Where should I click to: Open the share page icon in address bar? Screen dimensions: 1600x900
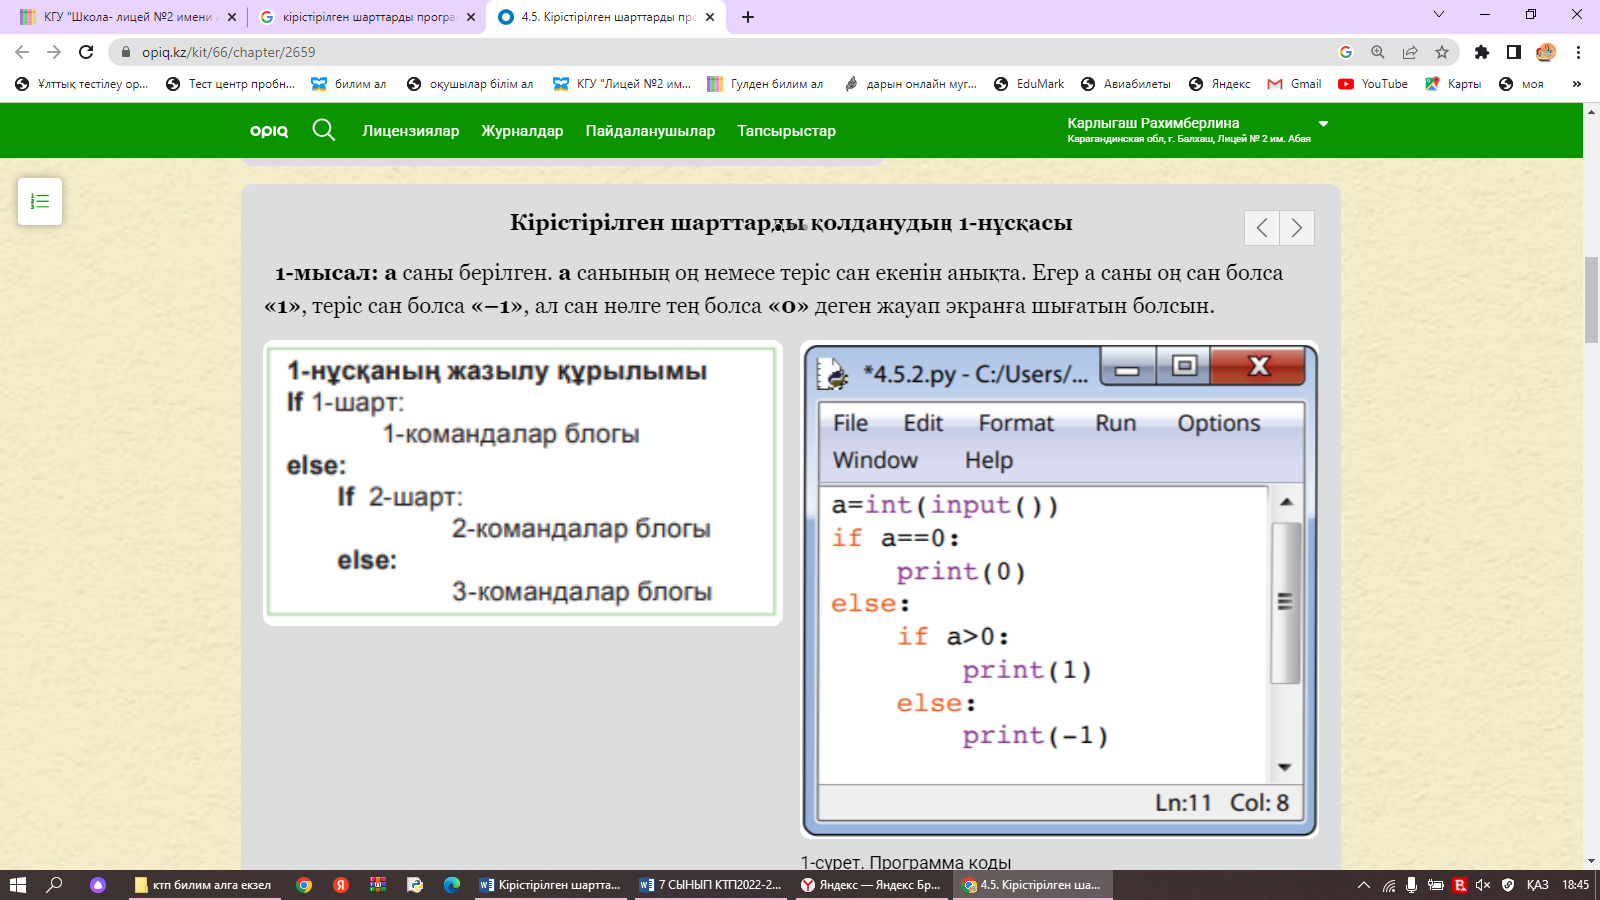point(1410,52)
